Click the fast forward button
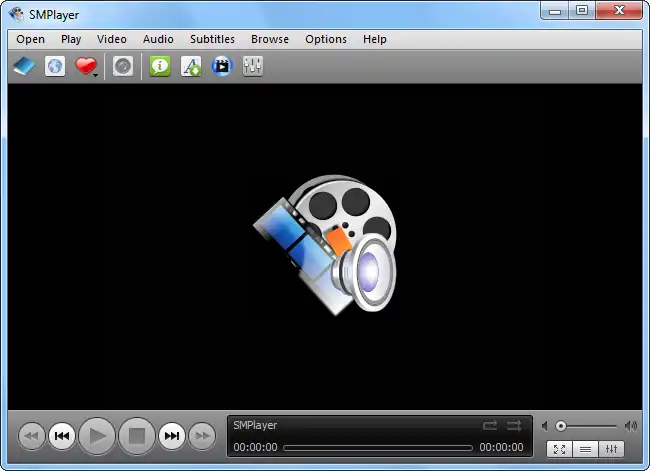Screen dimensions: 650x471 point(202,436)
